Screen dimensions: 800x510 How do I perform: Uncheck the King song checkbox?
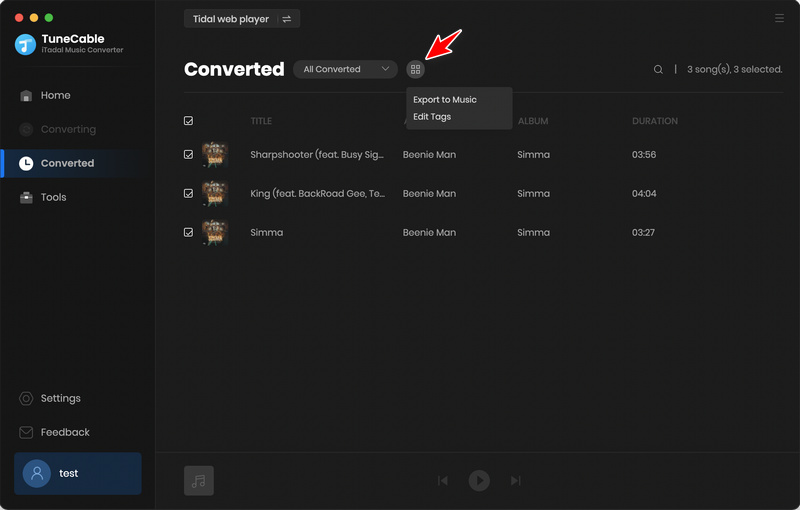click(x=188, y=193)
